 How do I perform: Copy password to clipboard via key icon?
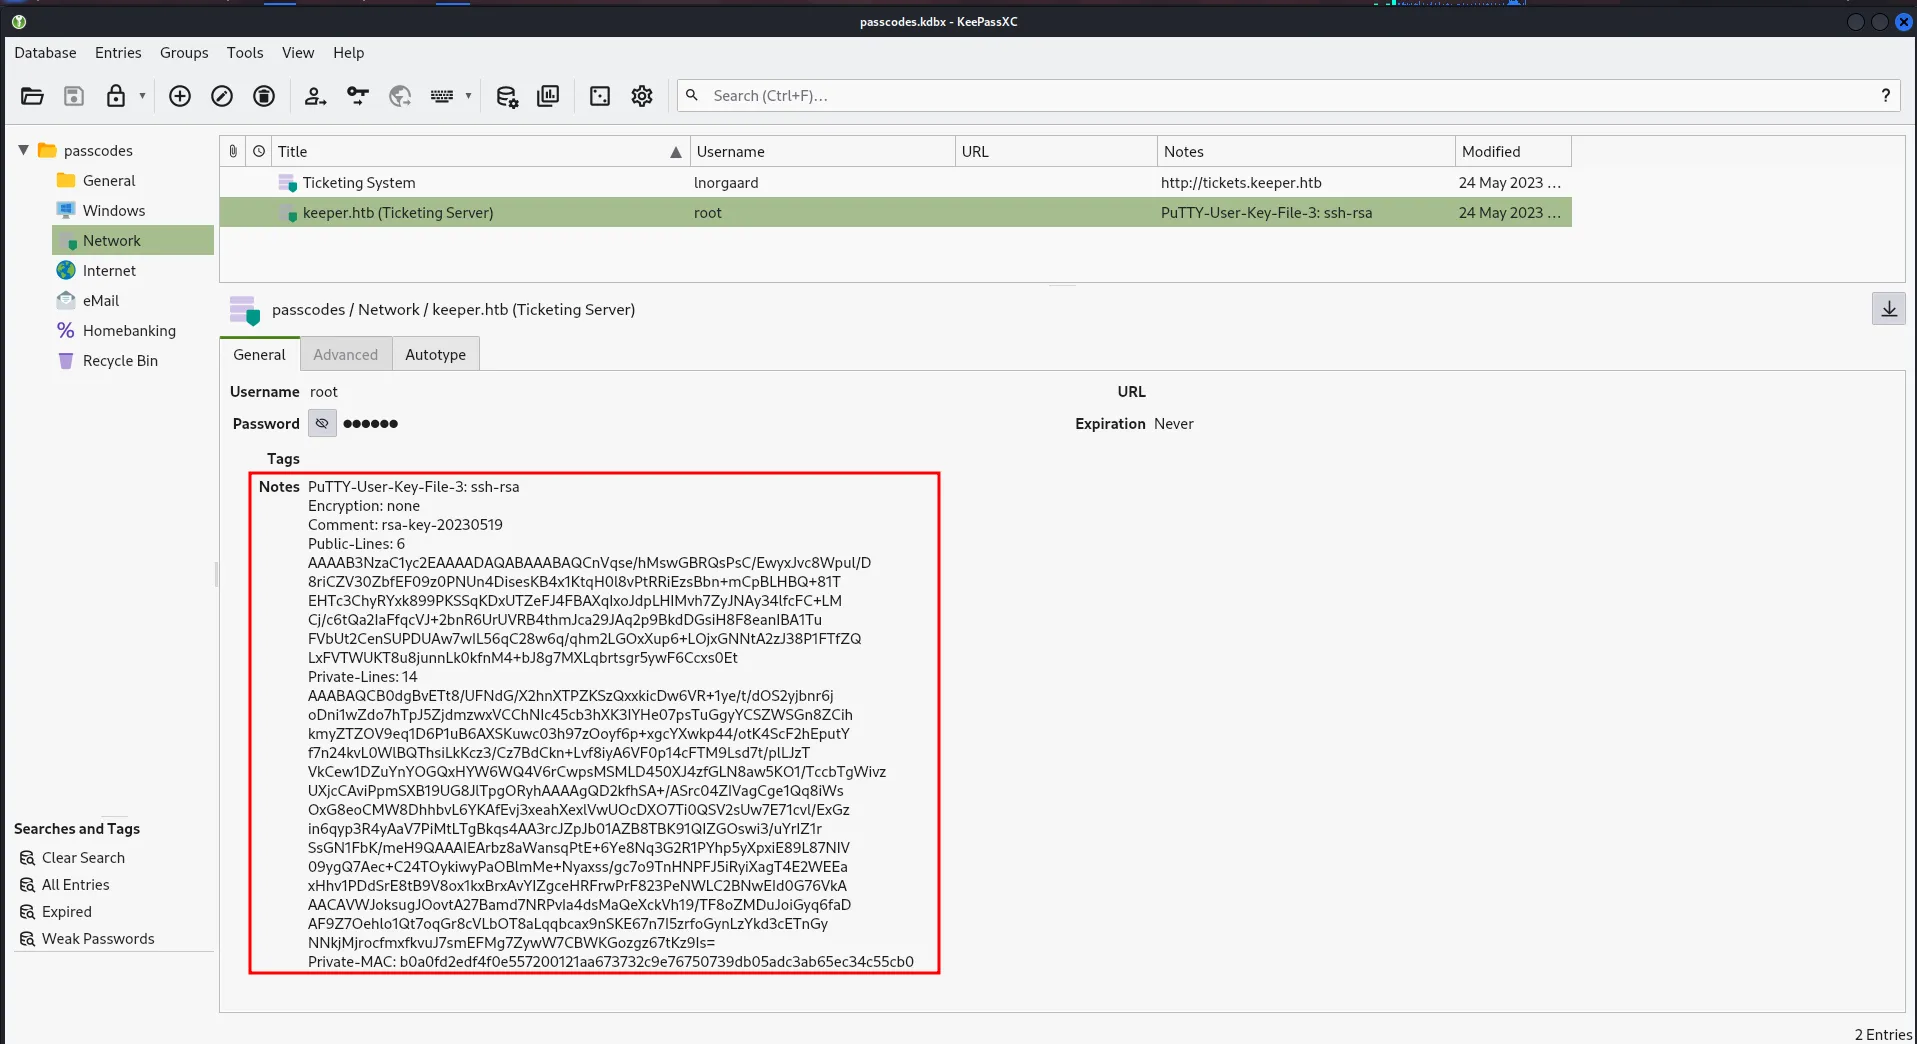(357, 96)
